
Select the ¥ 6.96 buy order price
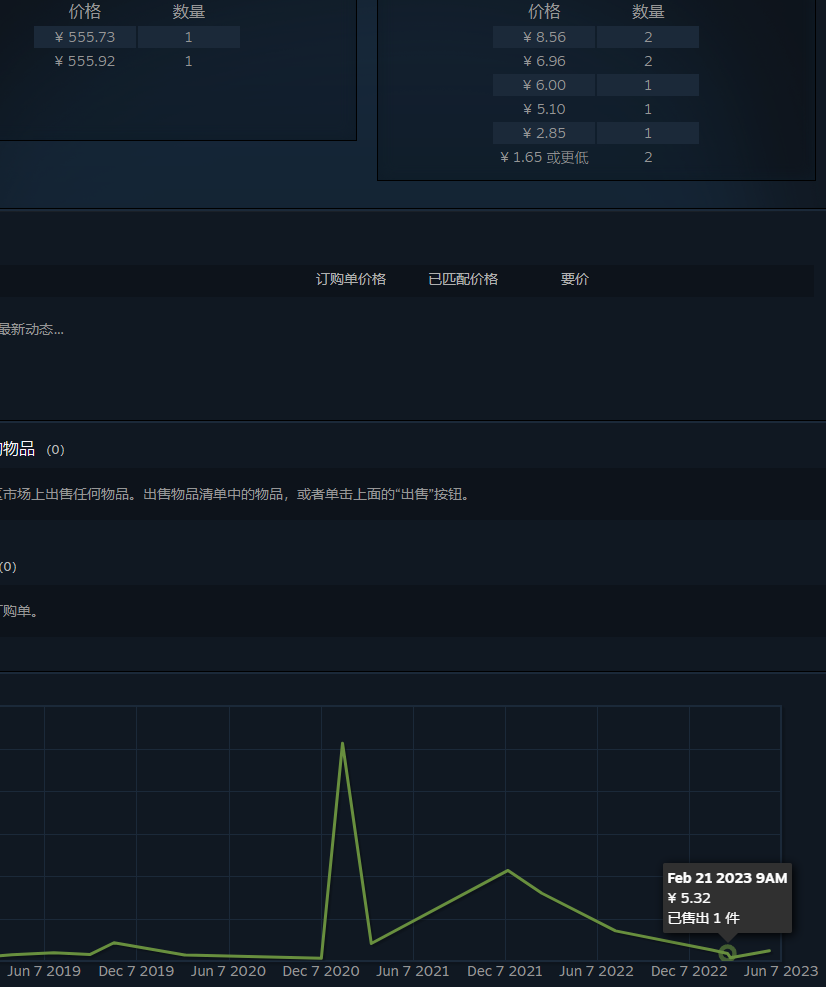(x=544, y=61)
